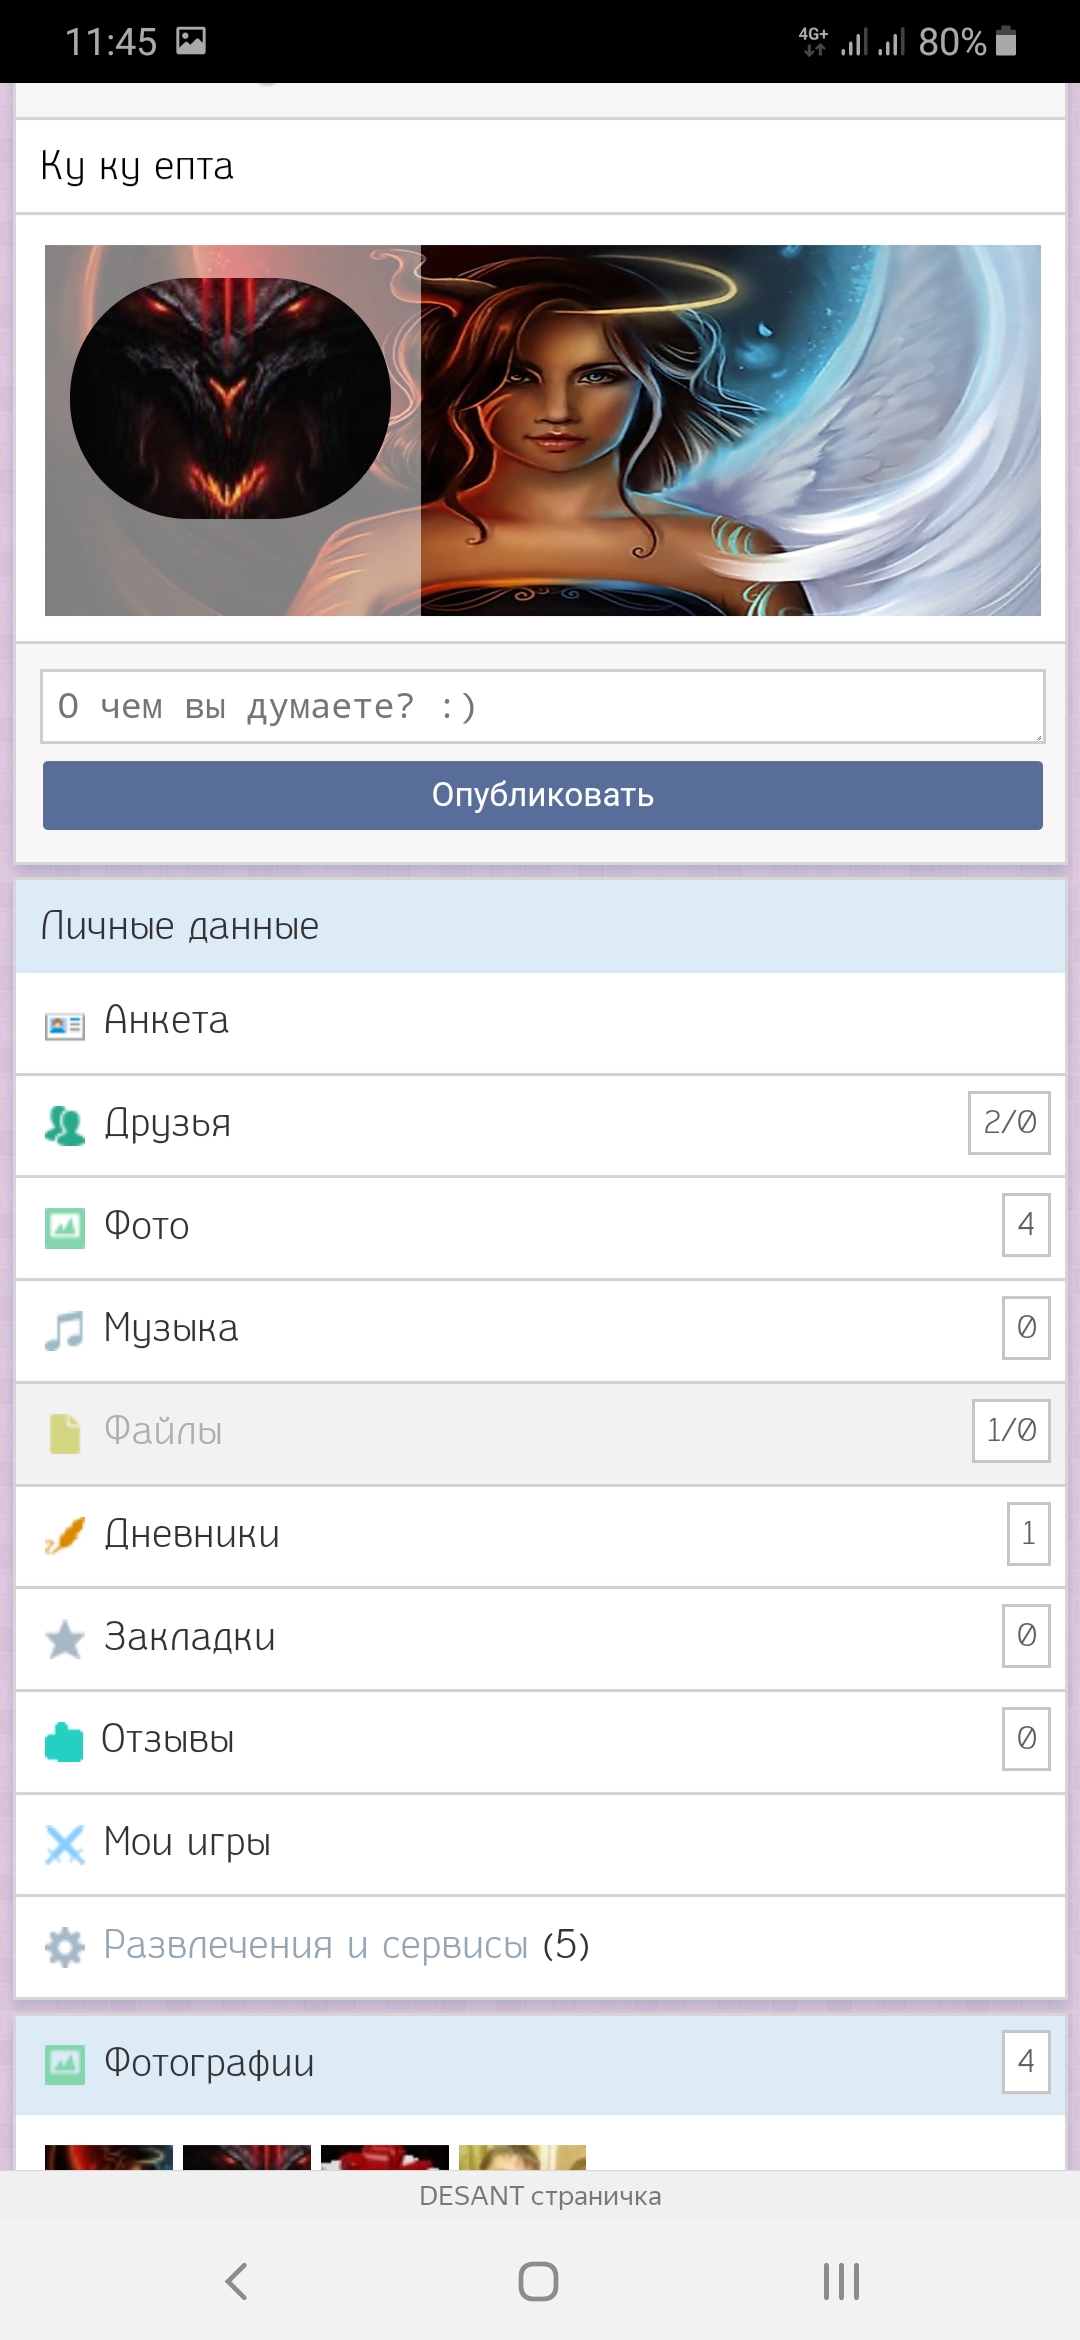Open the angel woman cover image
Screen dimensions: 1080x2340
(730, 430)
